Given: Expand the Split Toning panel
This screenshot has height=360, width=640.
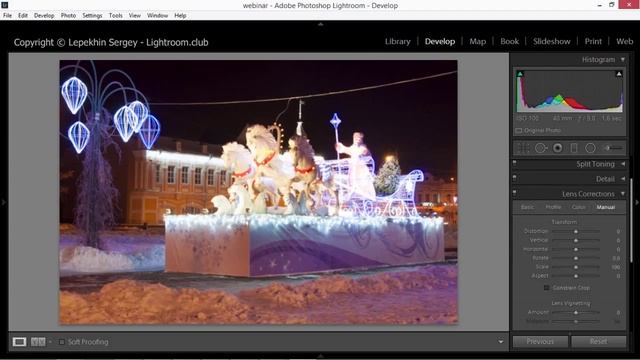Looking at the screenshot, I should (x=623, y=164).
